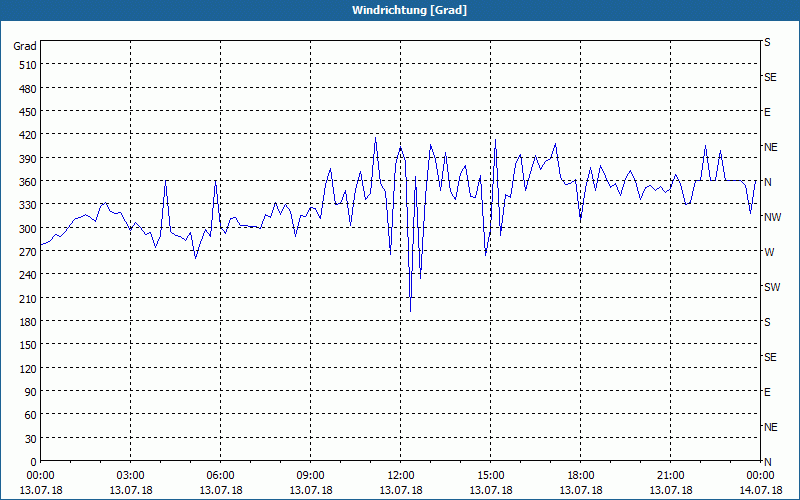Viewport: 800px width, 500px height.
Task: Select the 300 degree axis value
Action: click(28, 229)
